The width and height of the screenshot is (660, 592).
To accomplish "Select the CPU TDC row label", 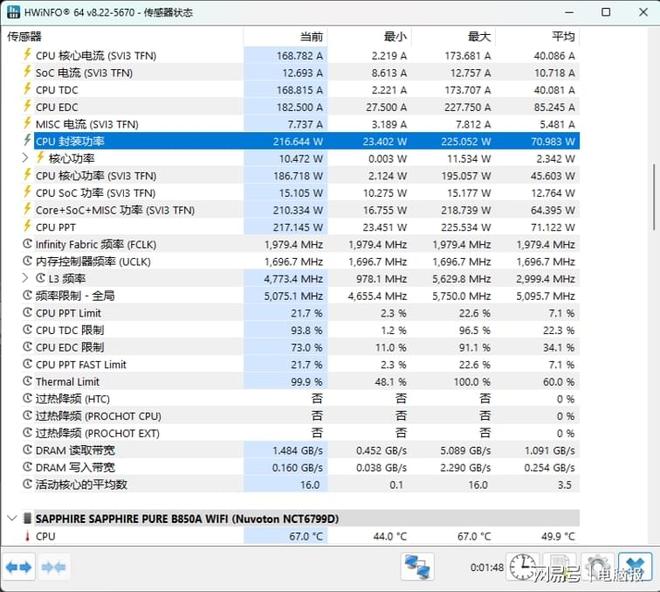I will [x=57, y=90].
